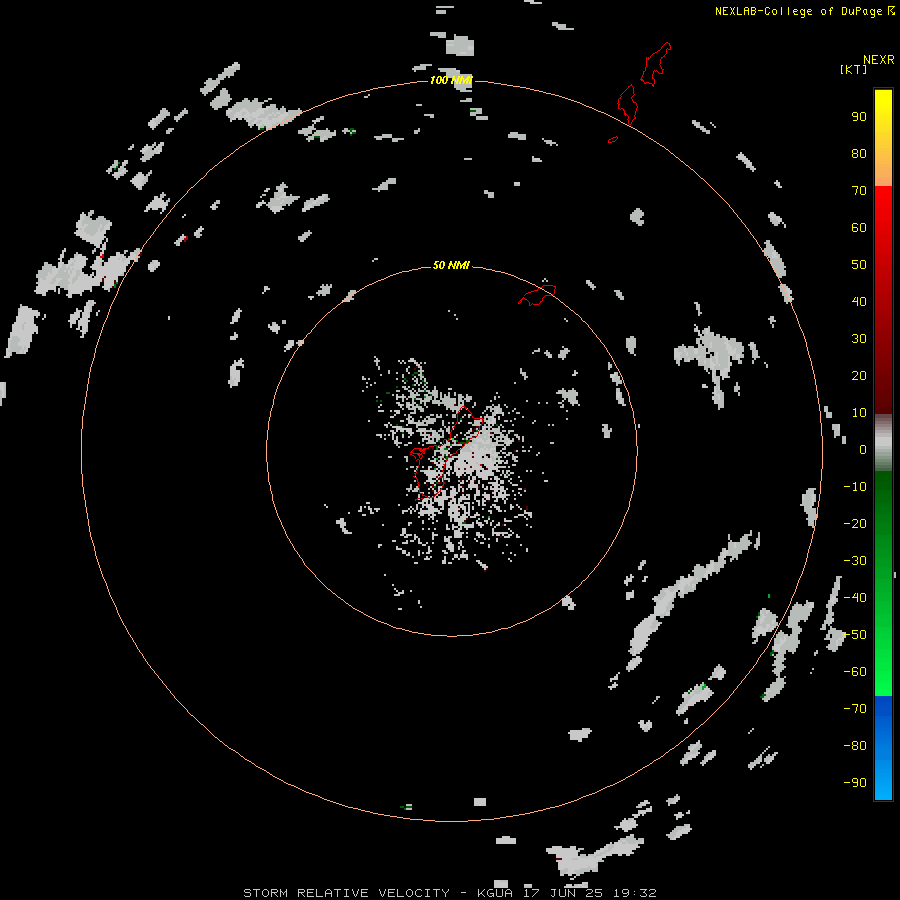Click the 80 knot scale value
The image size is (900, 900).
pyautogui.click(x=859, y=154)
